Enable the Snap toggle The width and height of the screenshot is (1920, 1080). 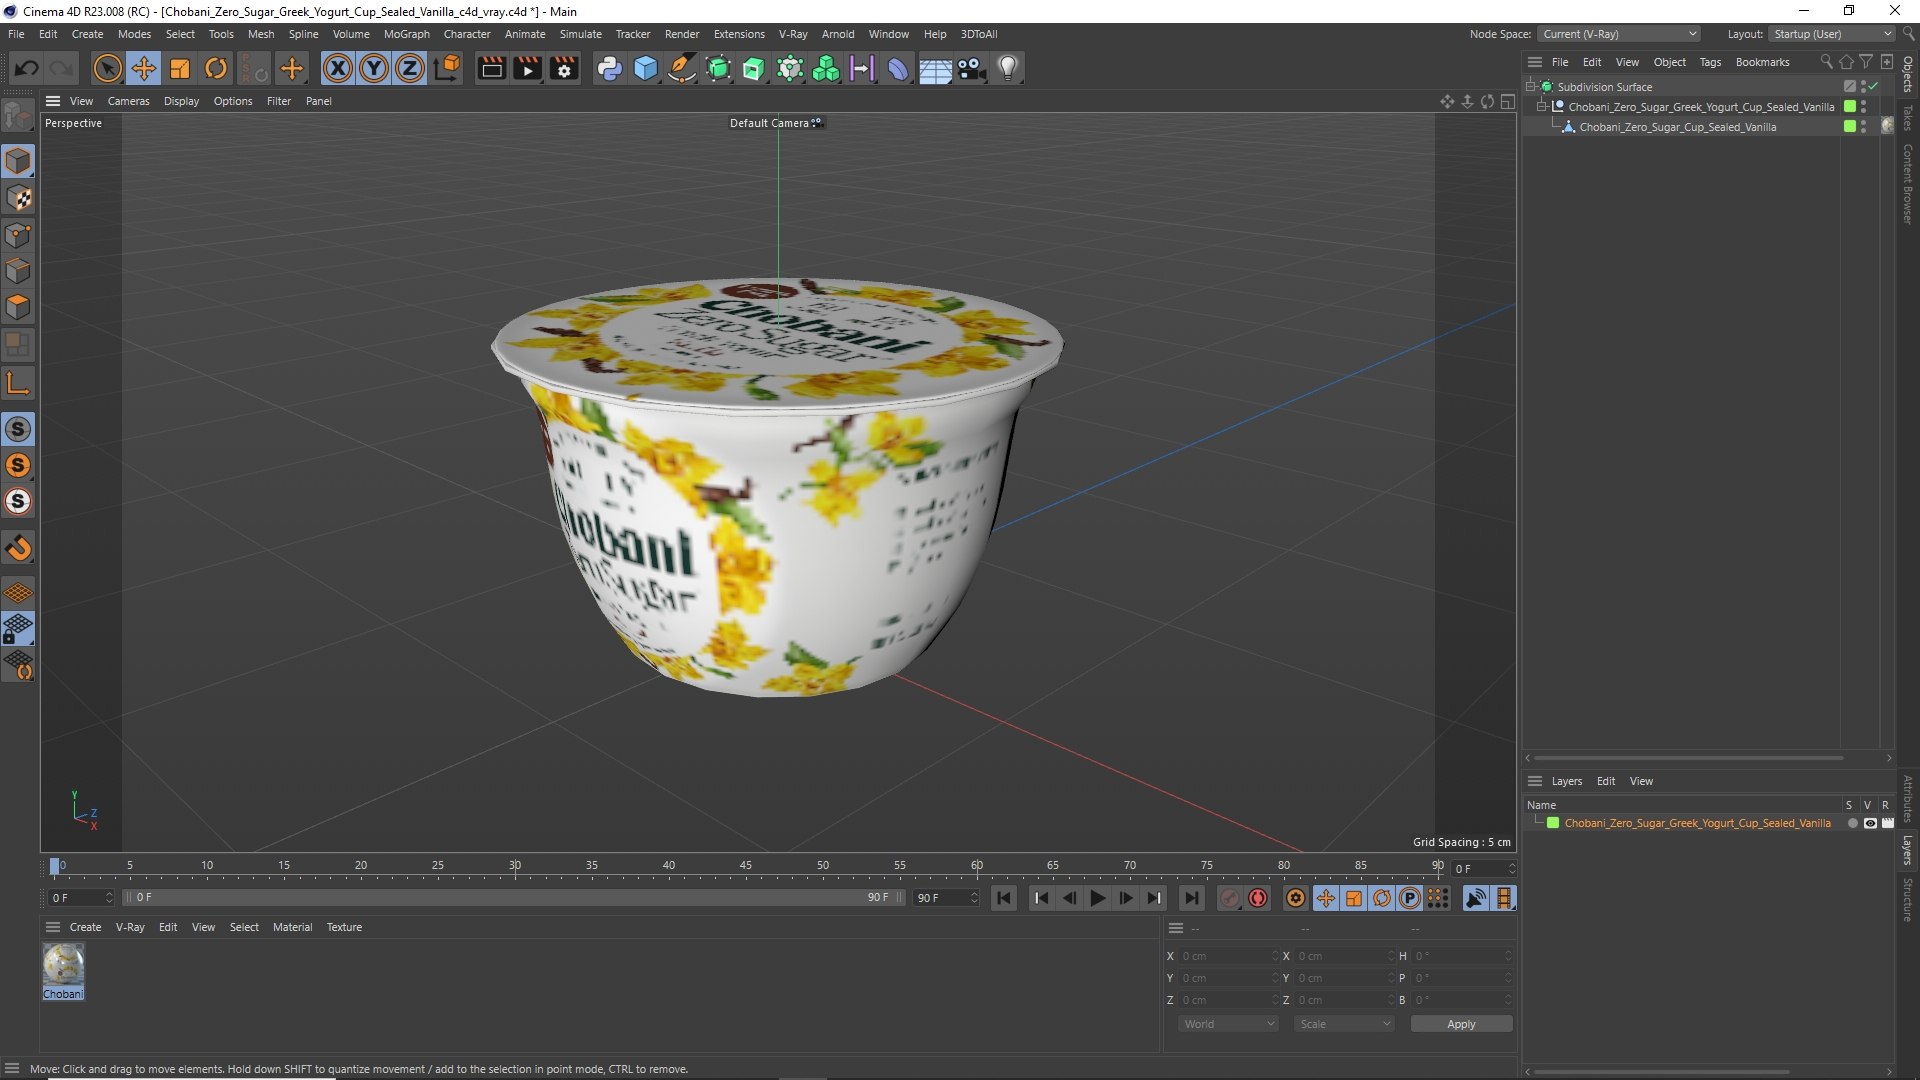[x=18, y=429]
